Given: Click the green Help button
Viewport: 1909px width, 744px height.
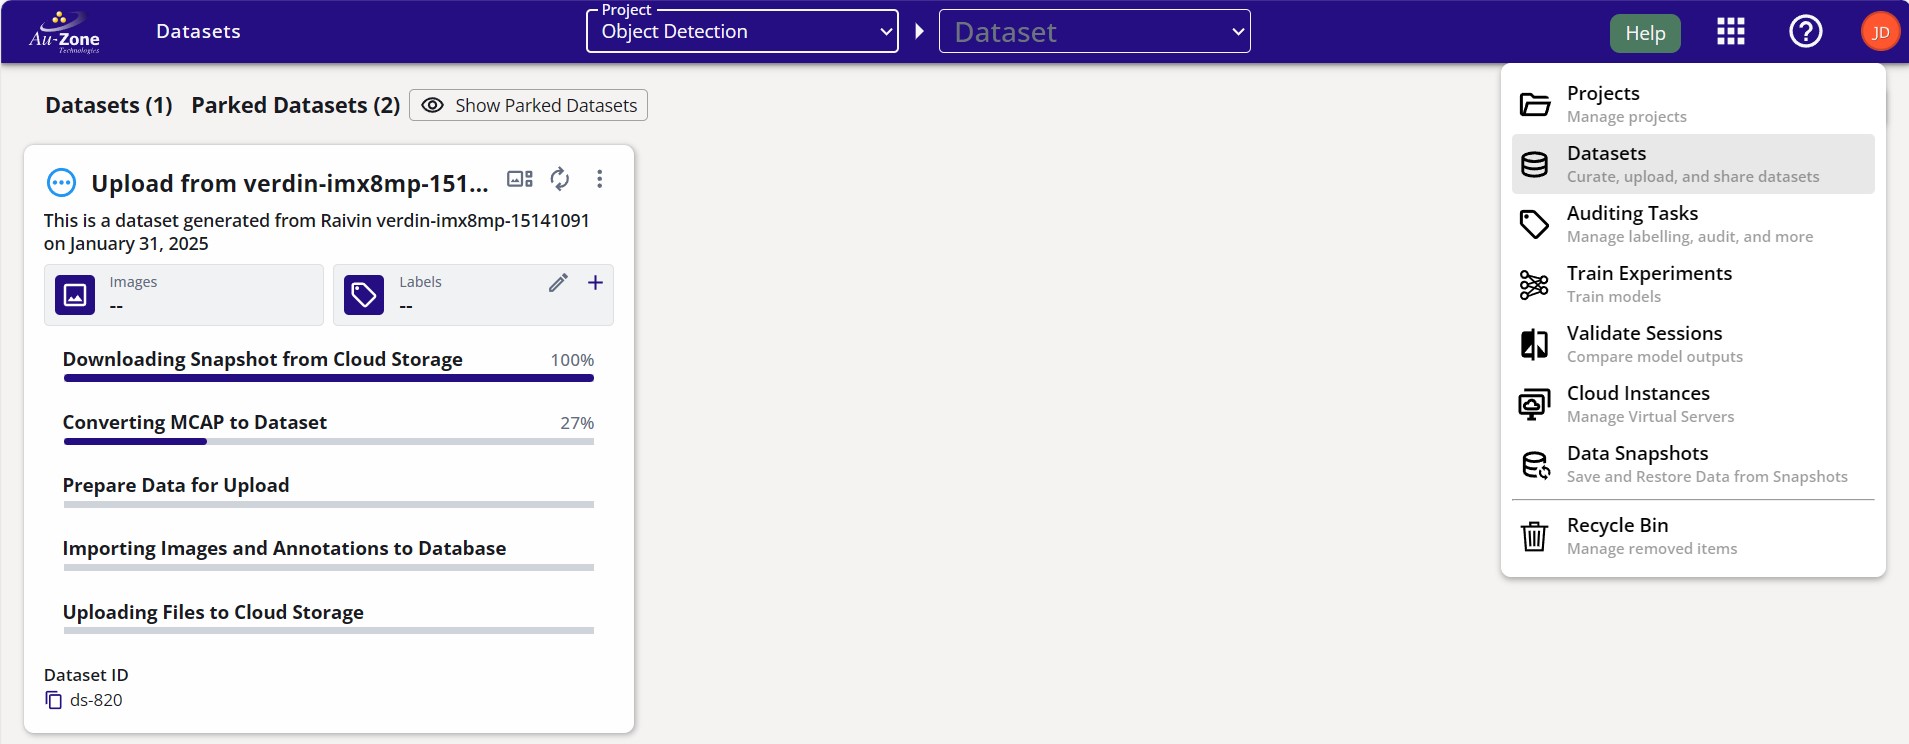Looking at the screenshot, I should click(1644, 33).
